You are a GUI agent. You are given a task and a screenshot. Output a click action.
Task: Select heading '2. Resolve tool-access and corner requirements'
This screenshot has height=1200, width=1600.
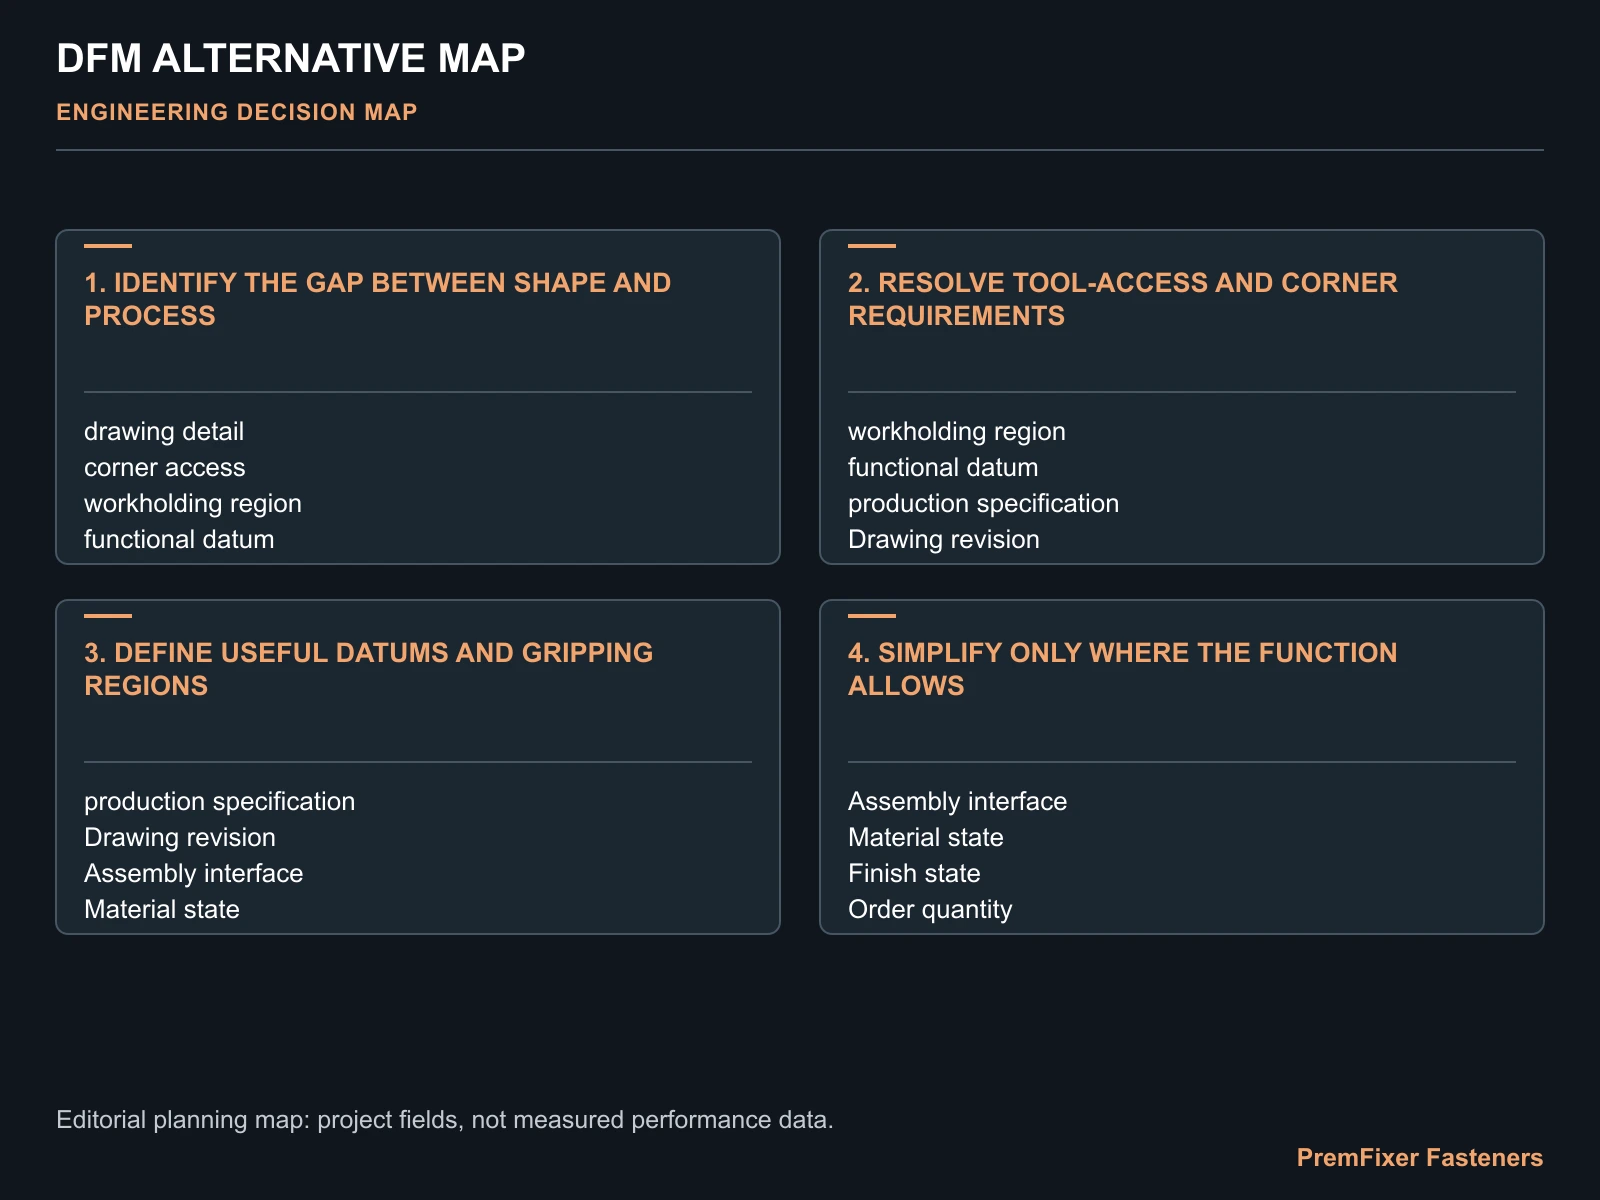click(1123, 299)
